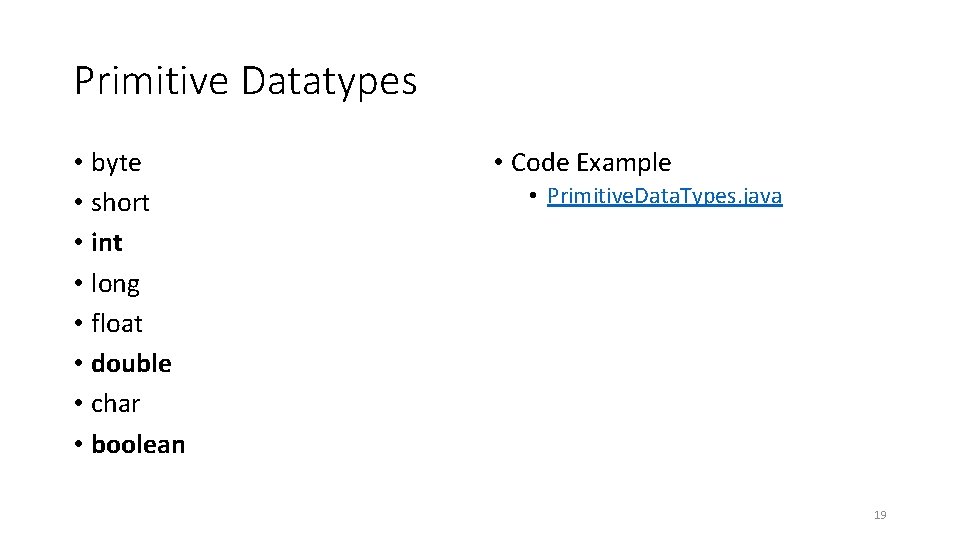This screenshot has height=540, width=960.
Task: Select the "char" list item text
Action: pos(115,404)
